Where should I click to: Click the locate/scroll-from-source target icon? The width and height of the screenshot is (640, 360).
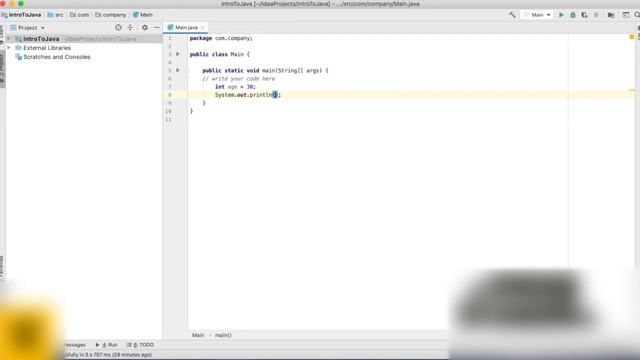(x=118, y=27)
